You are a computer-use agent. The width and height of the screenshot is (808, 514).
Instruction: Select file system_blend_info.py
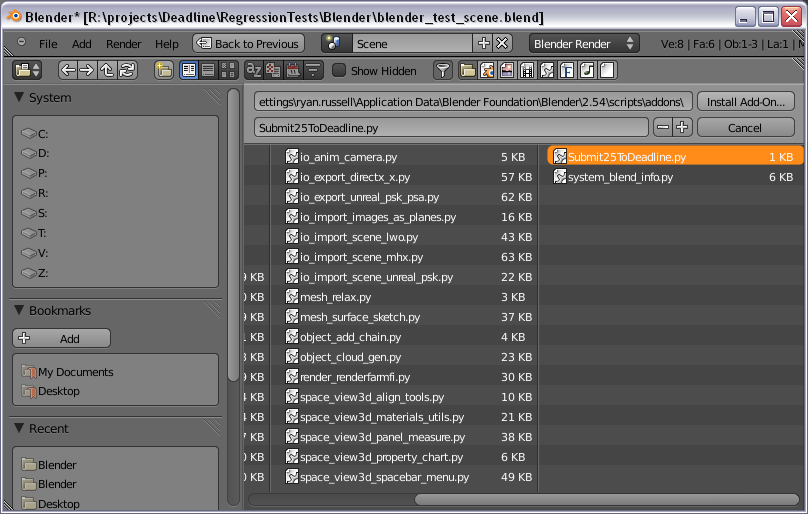coord(675,177)
